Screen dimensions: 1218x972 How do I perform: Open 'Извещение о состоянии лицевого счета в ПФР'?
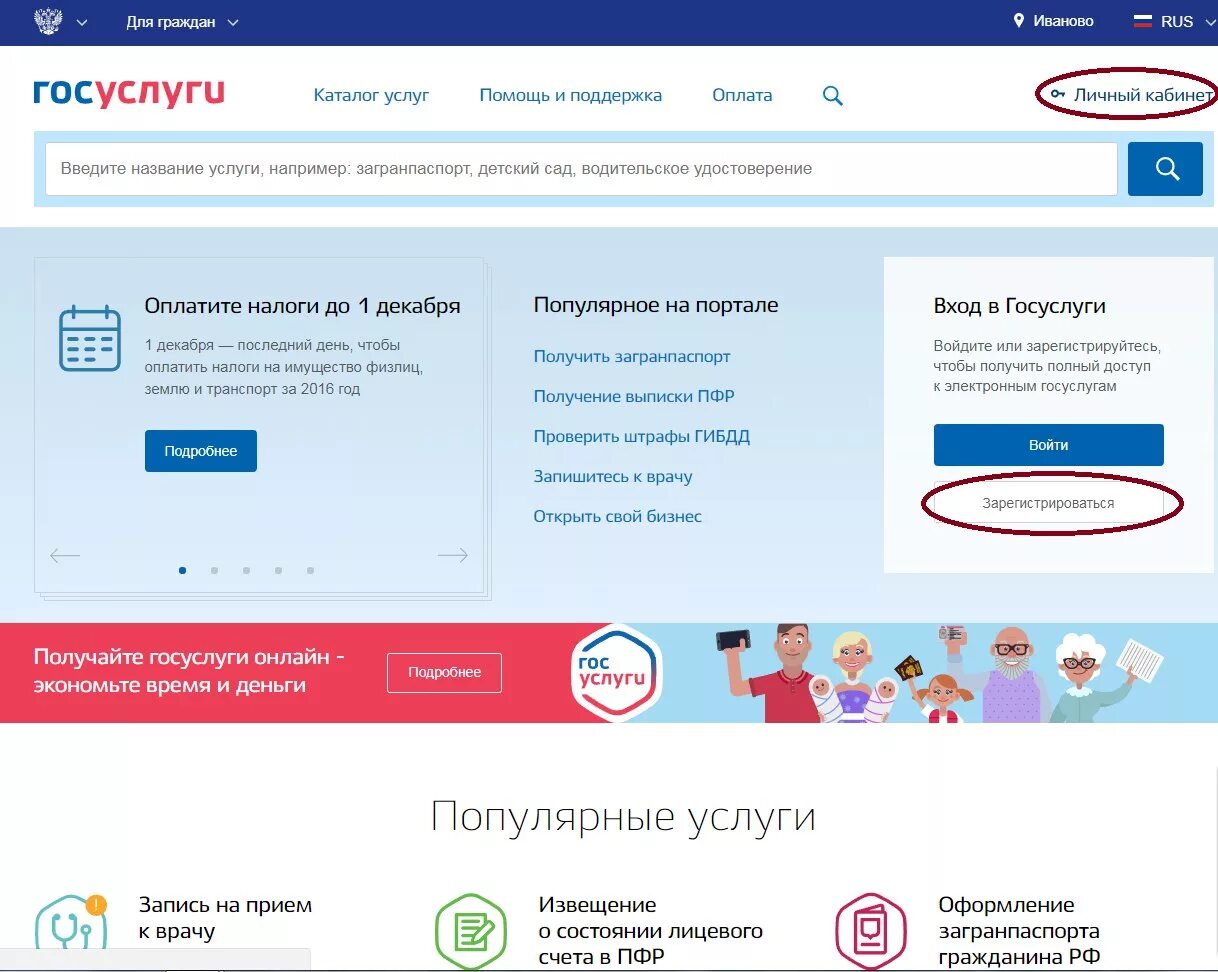point(651,931)
